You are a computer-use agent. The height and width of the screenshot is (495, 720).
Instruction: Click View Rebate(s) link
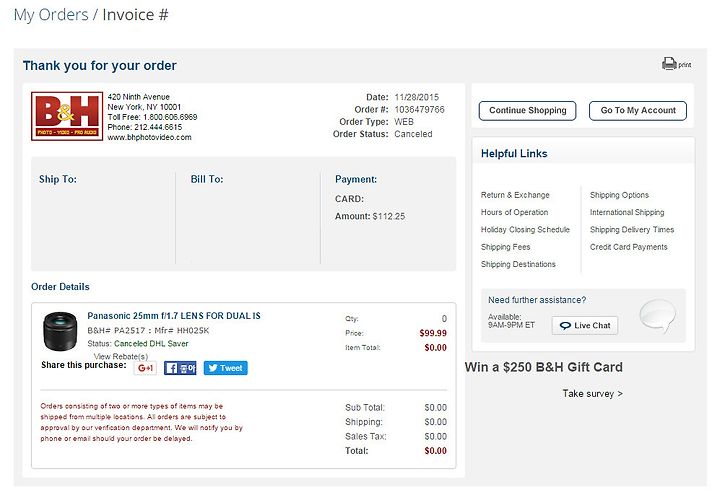tap(121, 356)
